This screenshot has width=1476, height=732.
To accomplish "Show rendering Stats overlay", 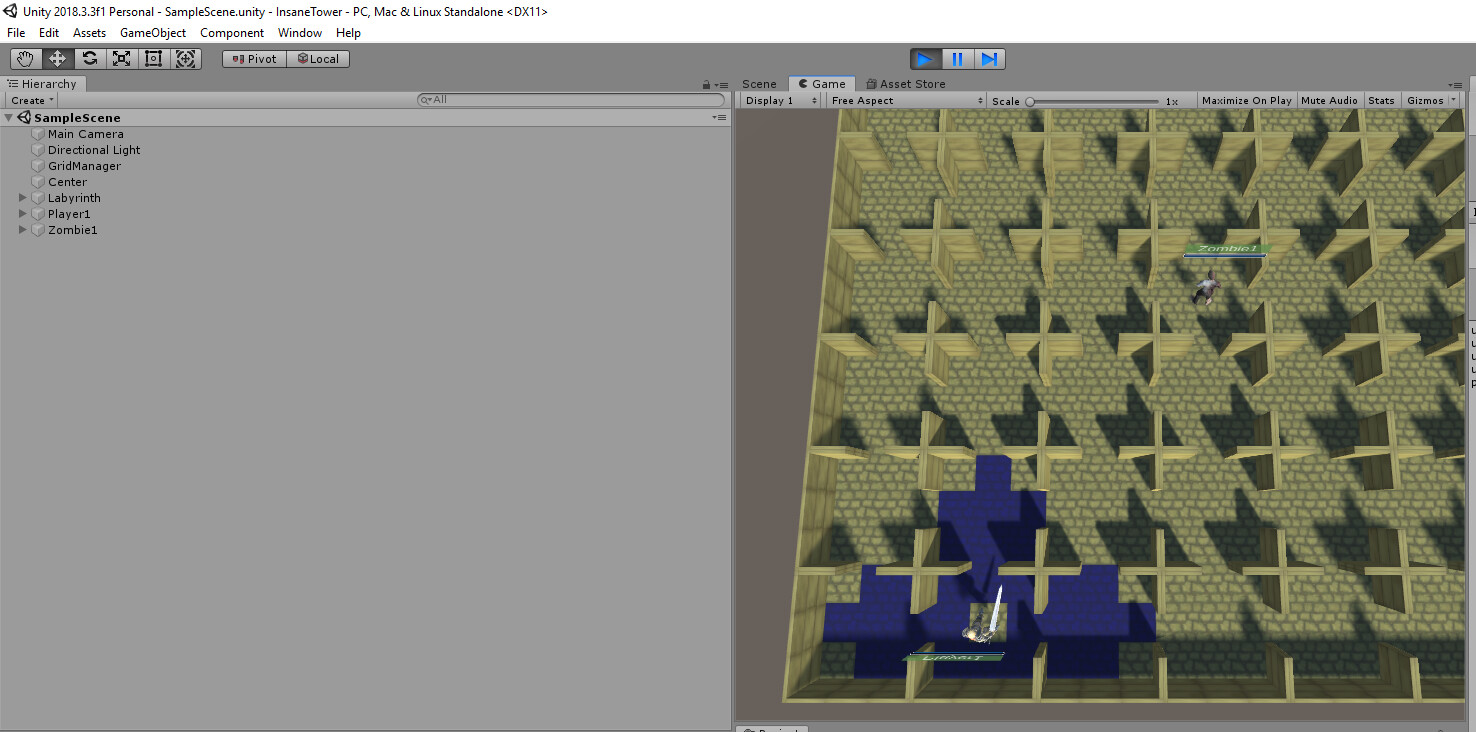I will point(1381,100).
